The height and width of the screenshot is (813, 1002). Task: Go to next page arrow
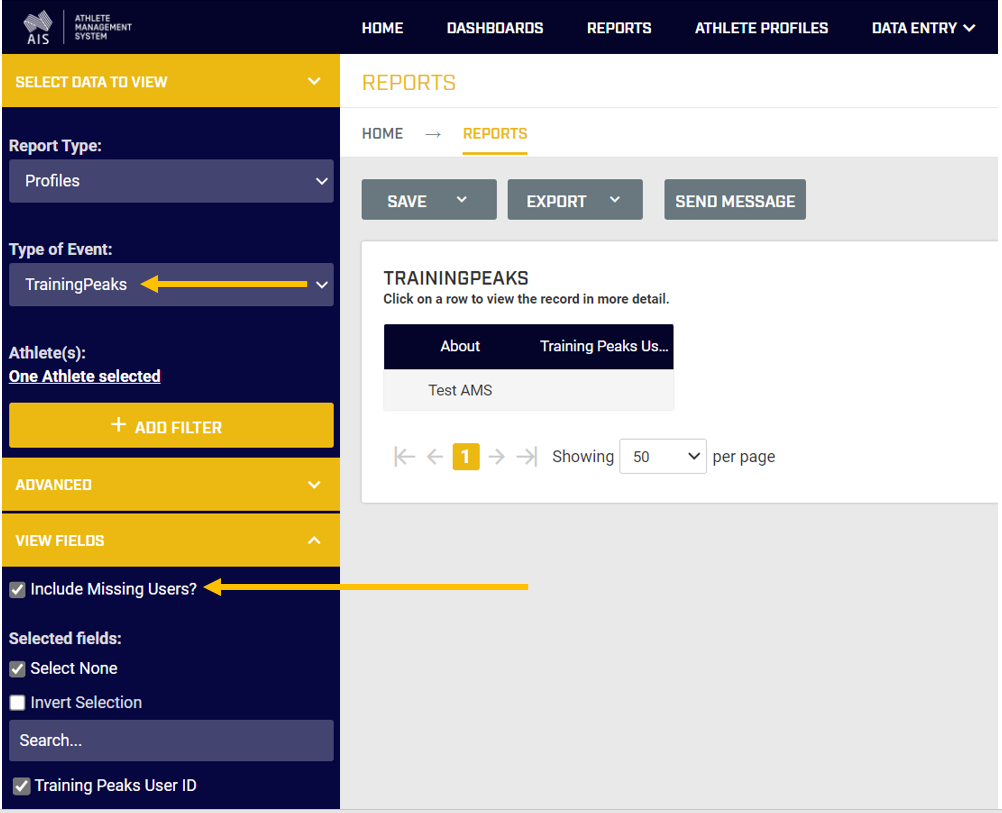[x=497, y=456]
